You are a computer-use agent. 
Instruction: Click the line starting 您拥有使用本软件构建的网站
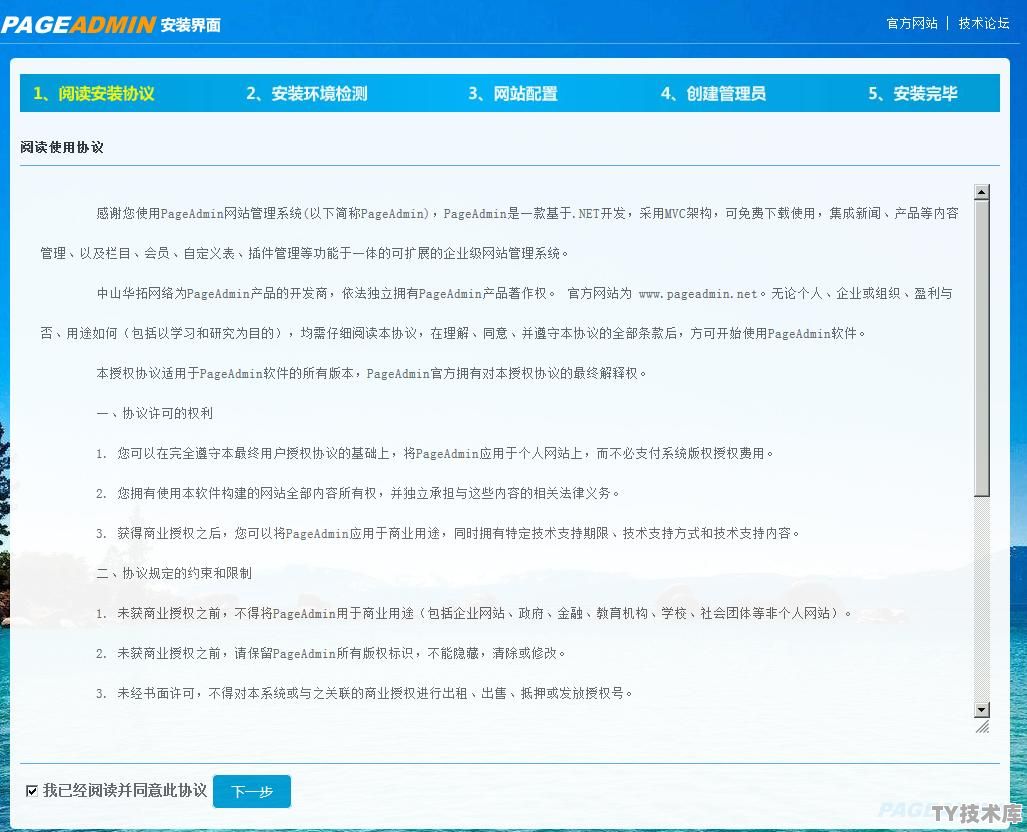(x=358, y=493)
